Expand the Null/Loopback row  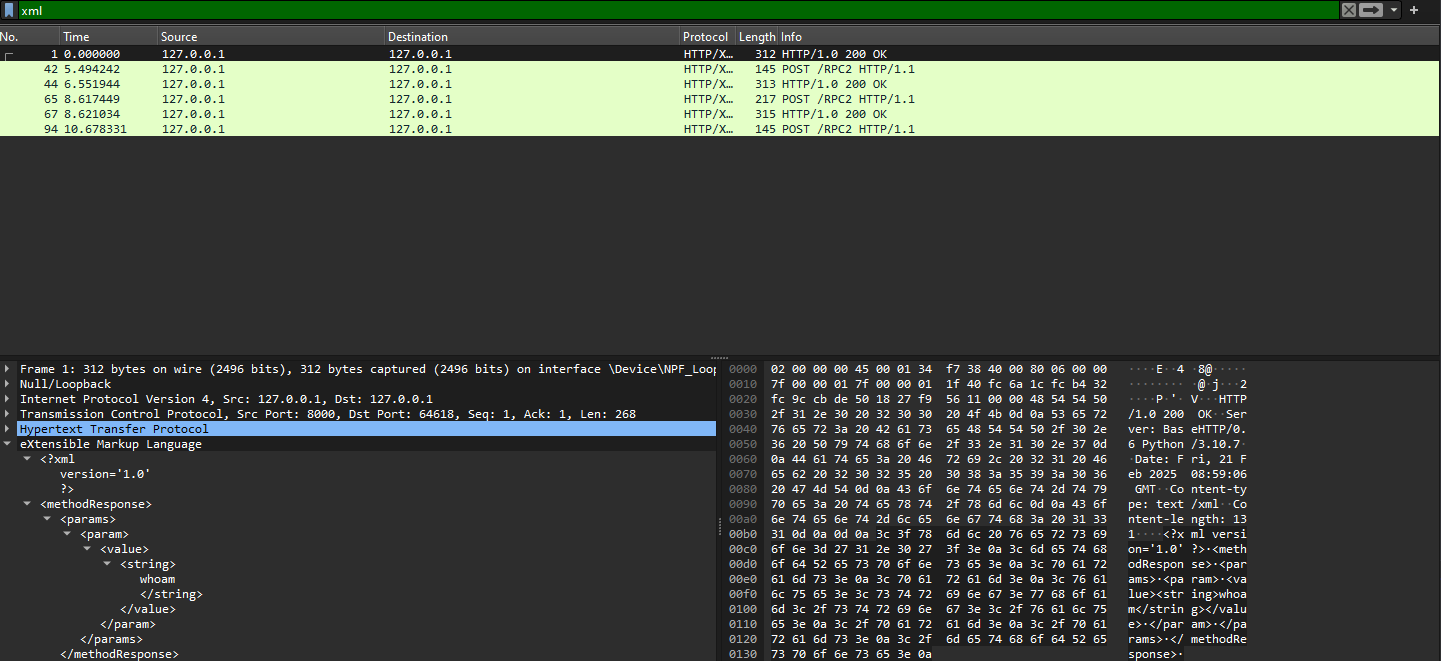(x=9, y=384)
